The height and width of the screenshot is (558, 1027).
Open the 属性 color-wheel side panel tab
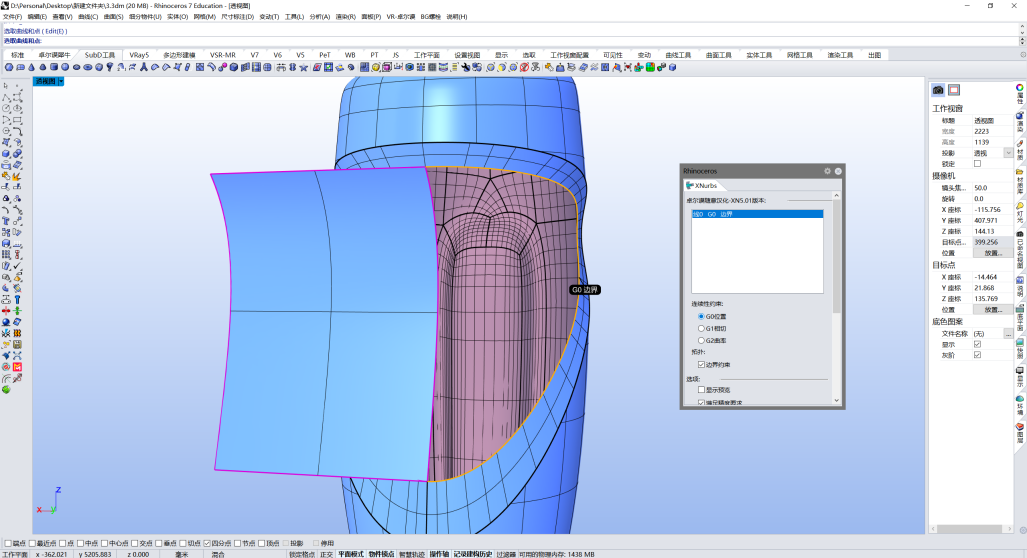[x=1020, y=94]
